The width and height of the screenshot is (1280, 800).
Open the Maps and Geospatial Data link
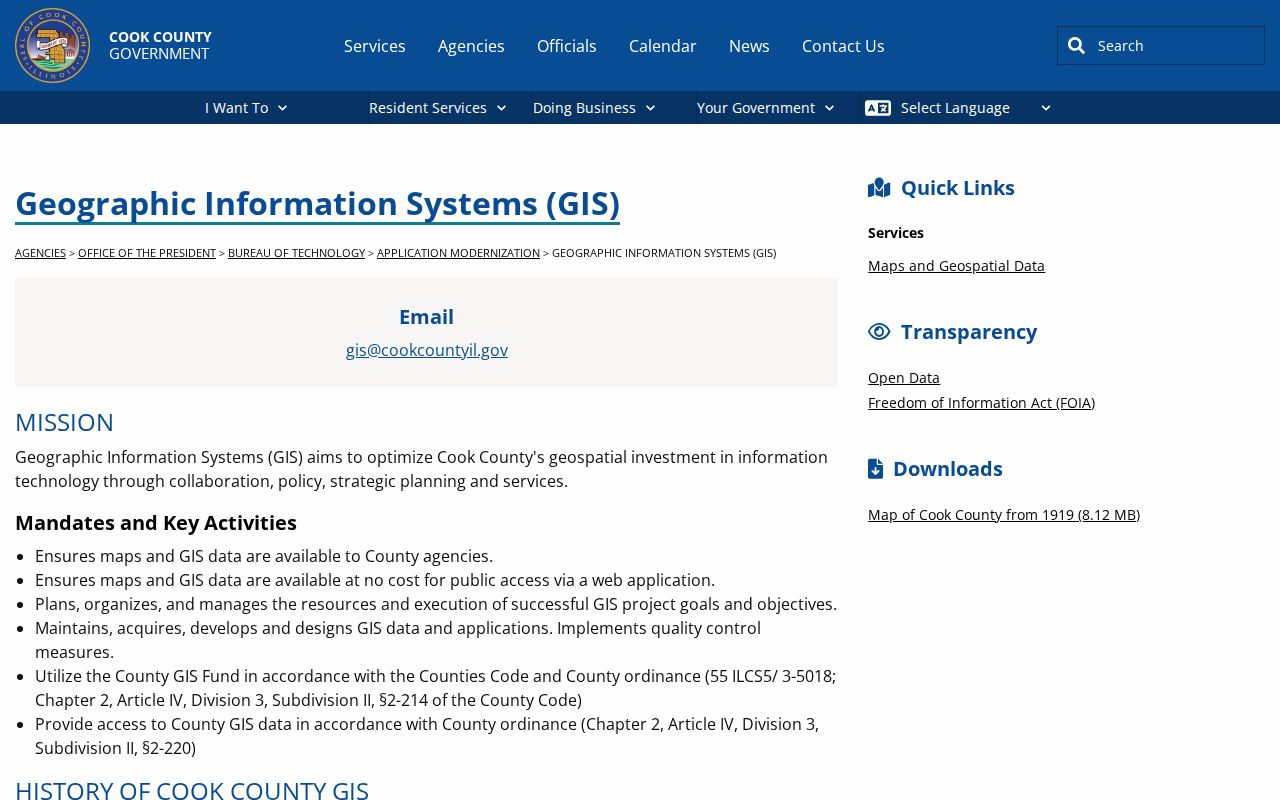click(x=956, y=266)
